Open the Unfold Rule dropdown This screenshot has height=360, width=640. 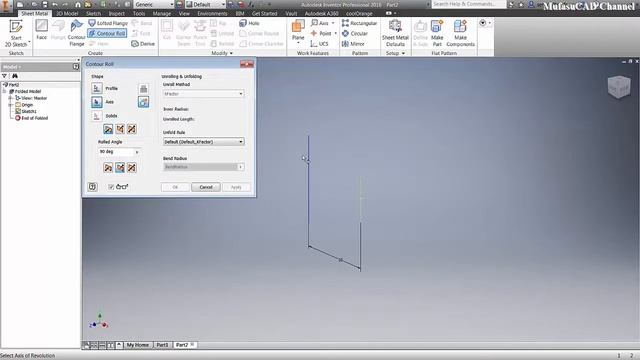204,142
